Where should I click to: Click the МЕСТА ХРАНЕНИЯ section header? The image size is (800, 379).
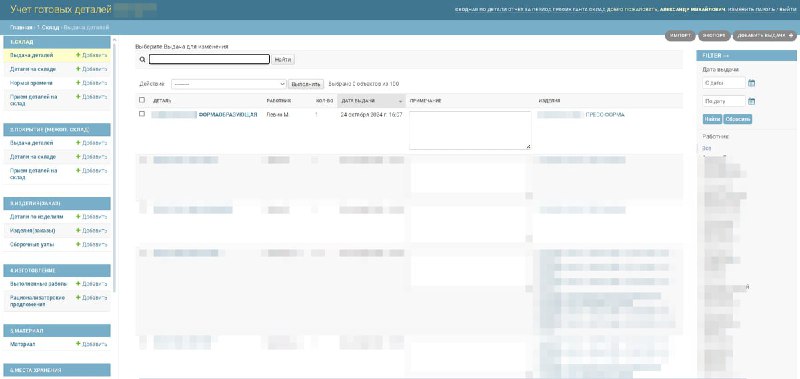coord(57,370)
